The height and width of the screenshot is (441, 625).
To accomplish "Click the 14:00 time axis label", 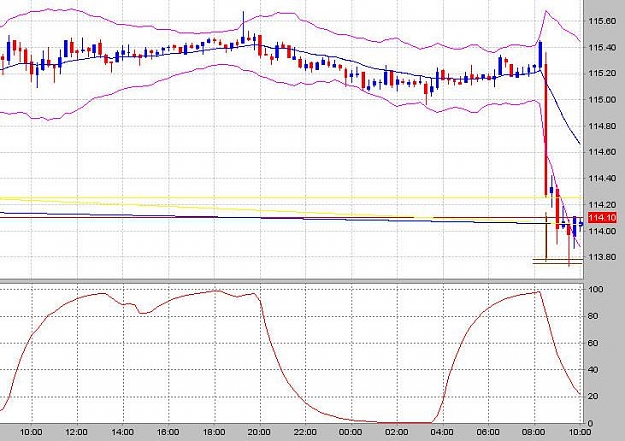I will click(122, 432).
